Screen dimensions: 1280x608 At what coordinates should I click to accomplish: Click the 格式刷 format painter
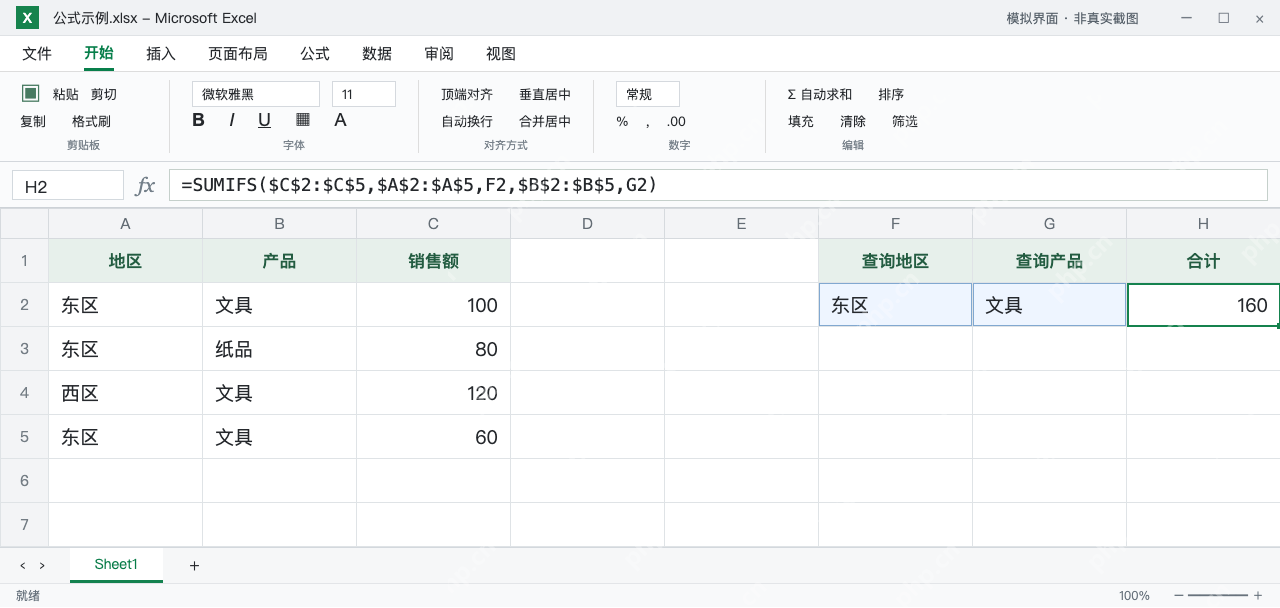pos(91,121)
